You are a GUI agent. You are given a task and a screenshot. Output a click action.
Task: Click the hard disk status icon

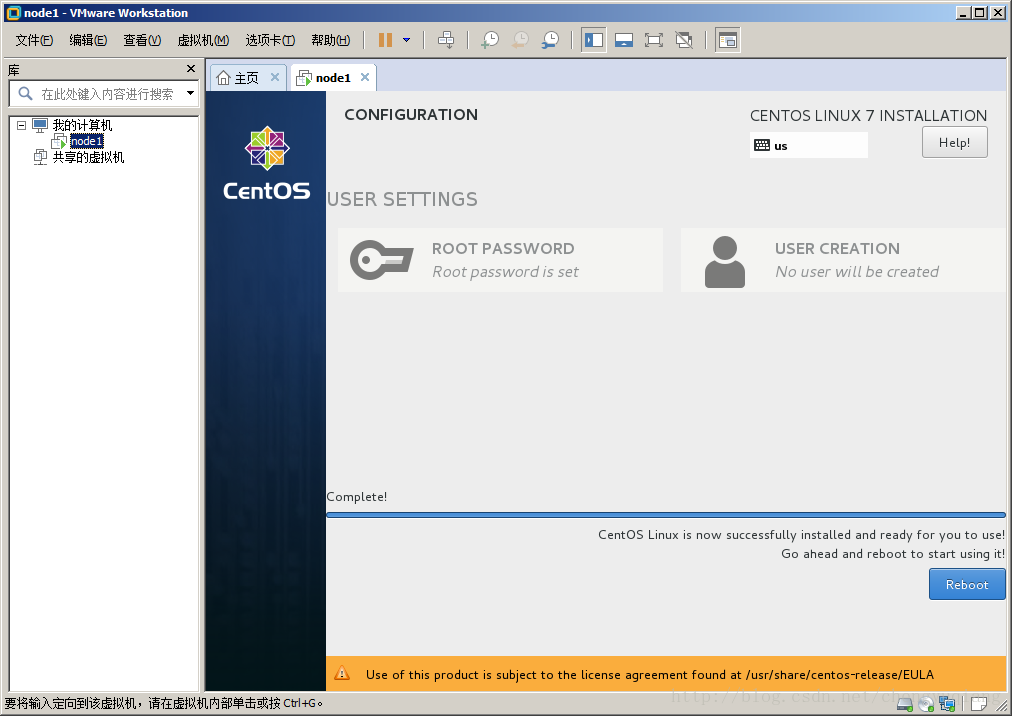905,704
